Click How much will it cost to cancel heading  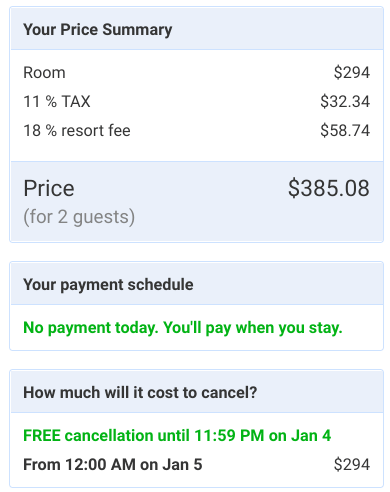140,392
